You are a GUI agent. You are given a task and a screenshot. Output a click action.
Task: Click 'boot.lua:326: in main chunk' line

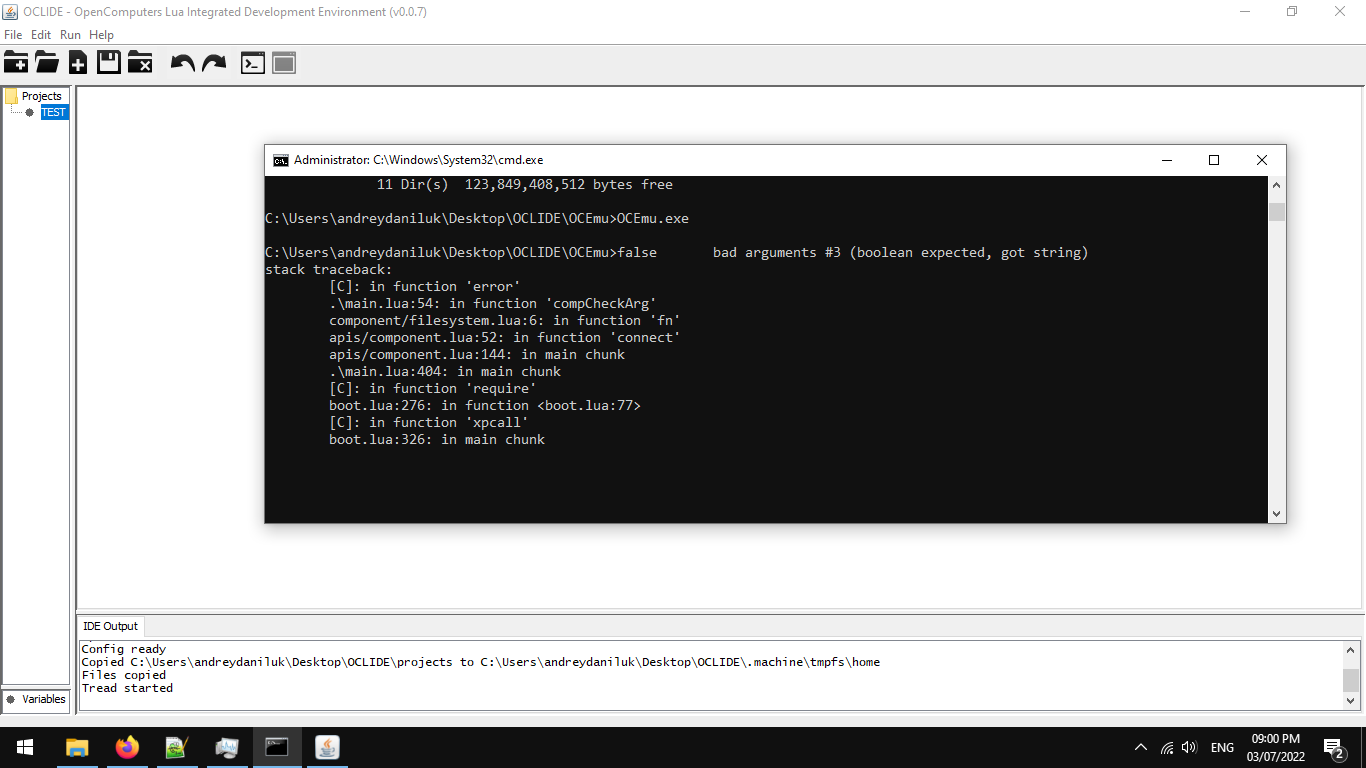437,440
